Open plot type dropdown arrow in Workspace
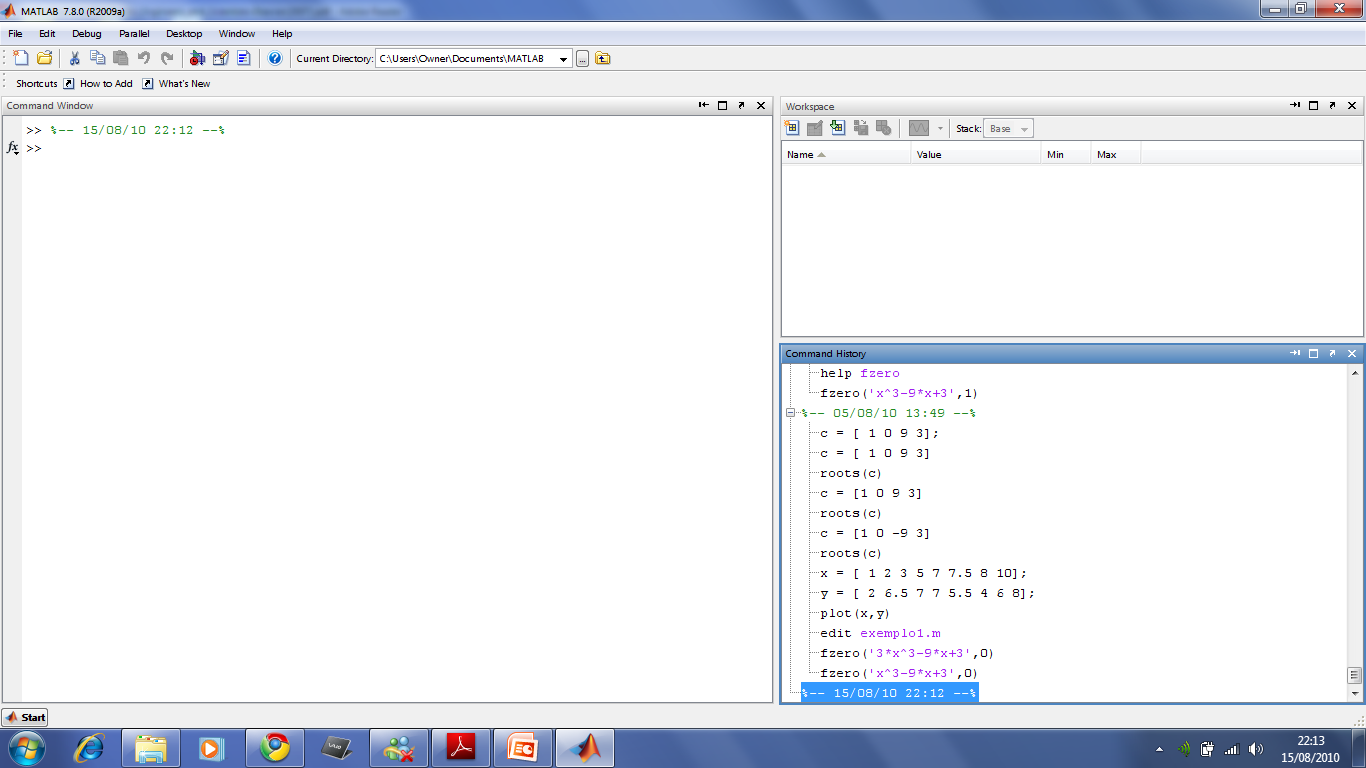This screenshot has height=768, width=1366. pyautogui.click(x=940, y=128)
